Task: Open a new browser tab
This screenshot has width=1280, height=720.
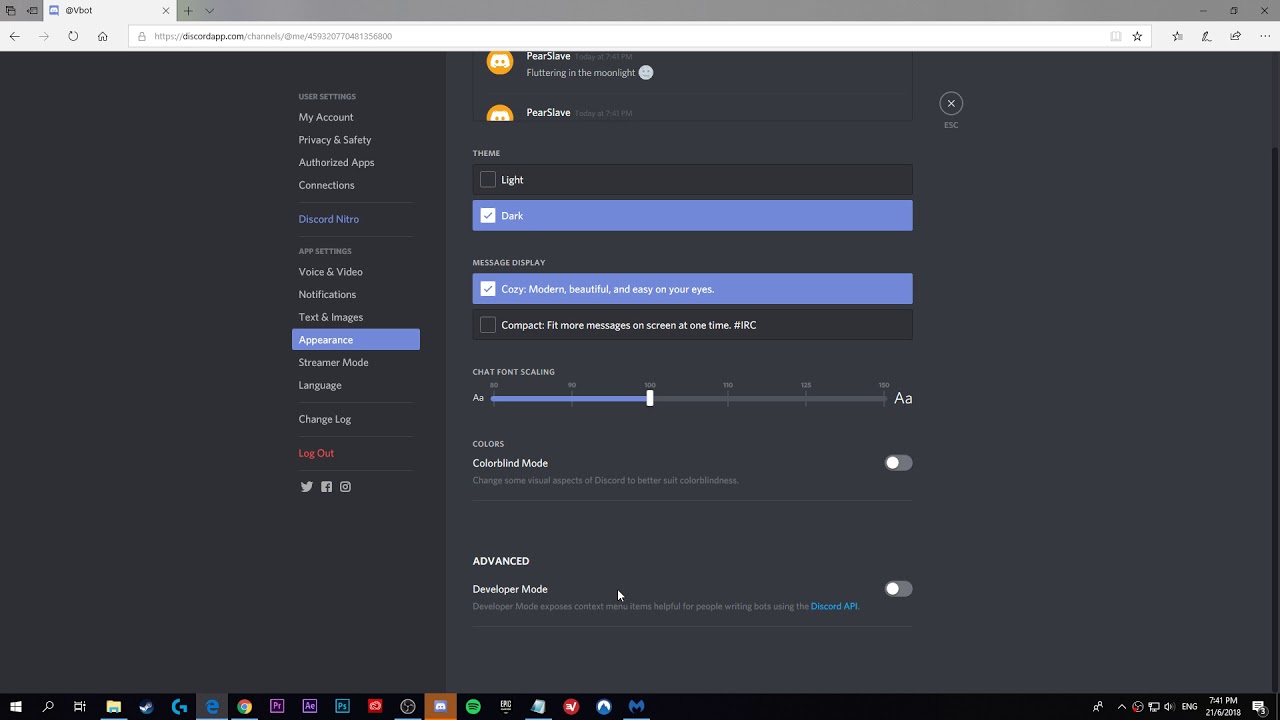Action: coord(187,11)
